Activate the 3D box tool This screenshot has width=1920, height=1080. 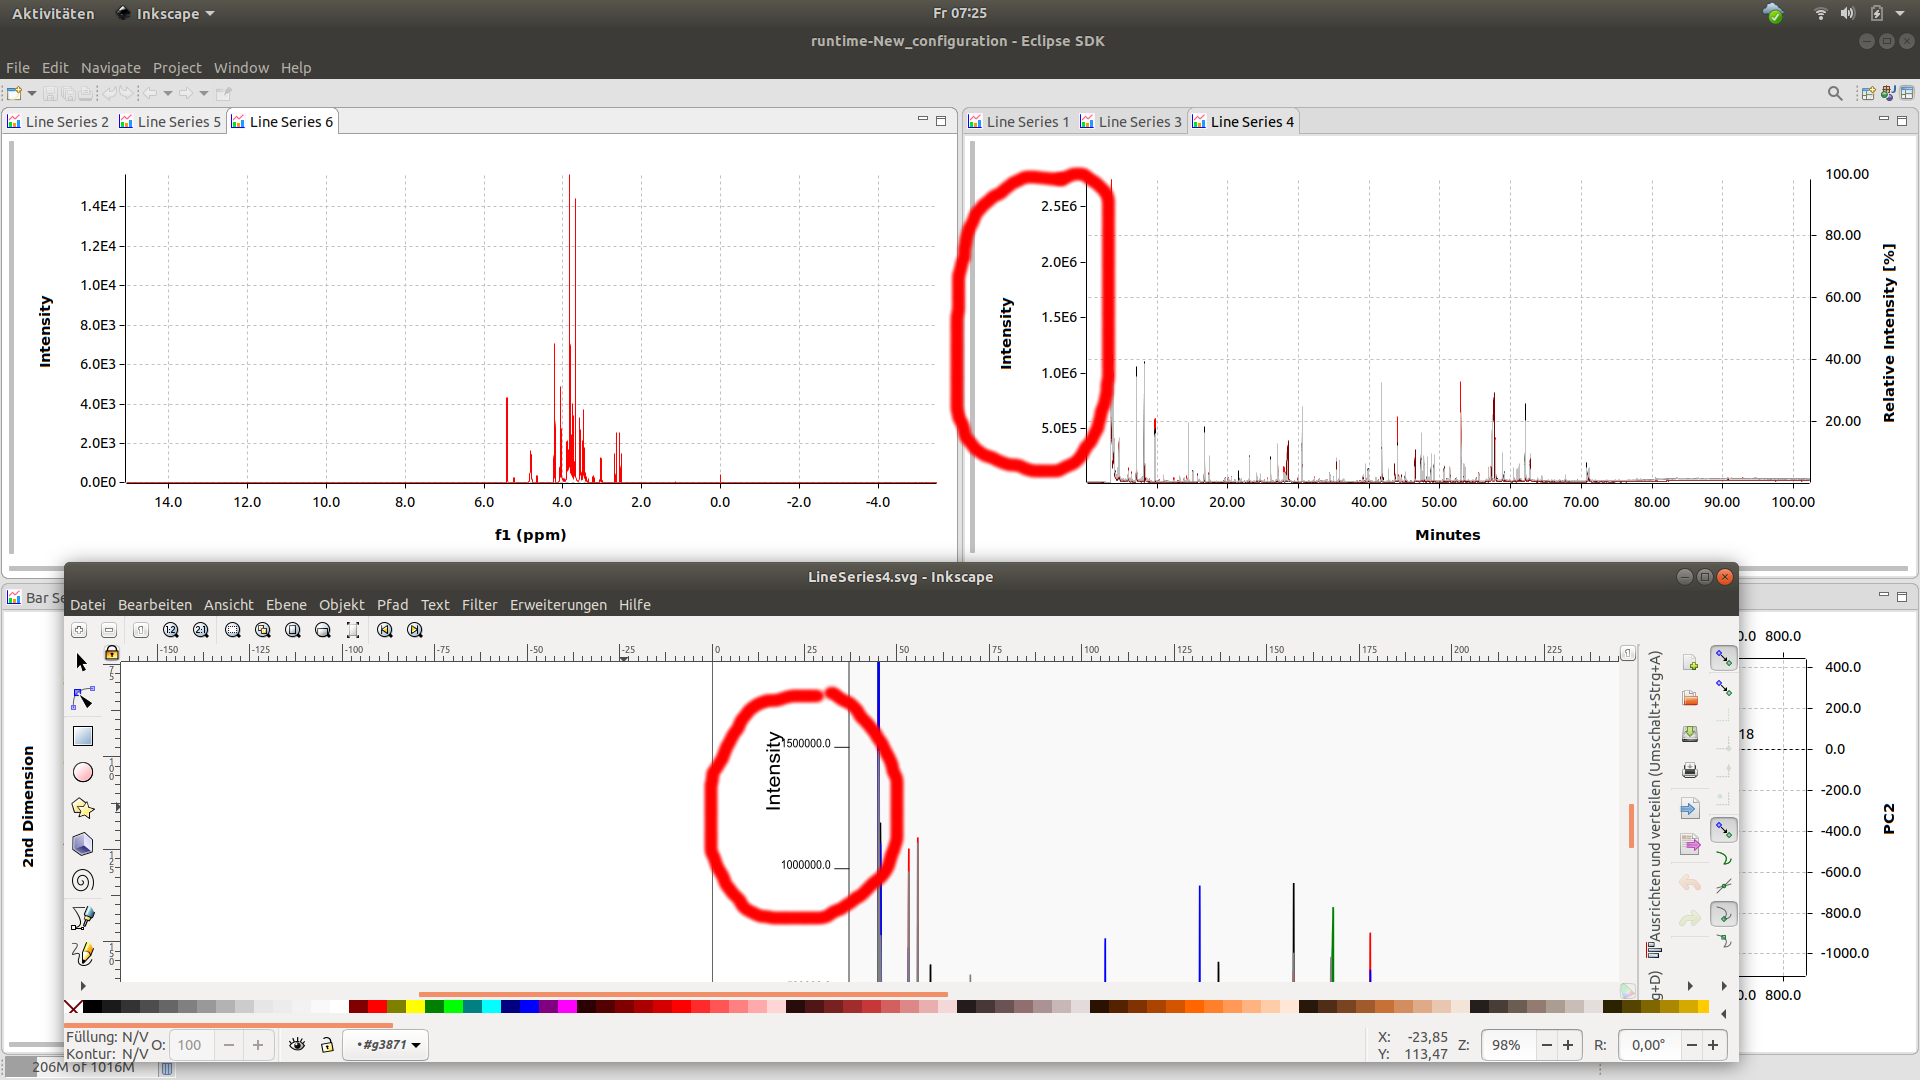coord(83,844)
